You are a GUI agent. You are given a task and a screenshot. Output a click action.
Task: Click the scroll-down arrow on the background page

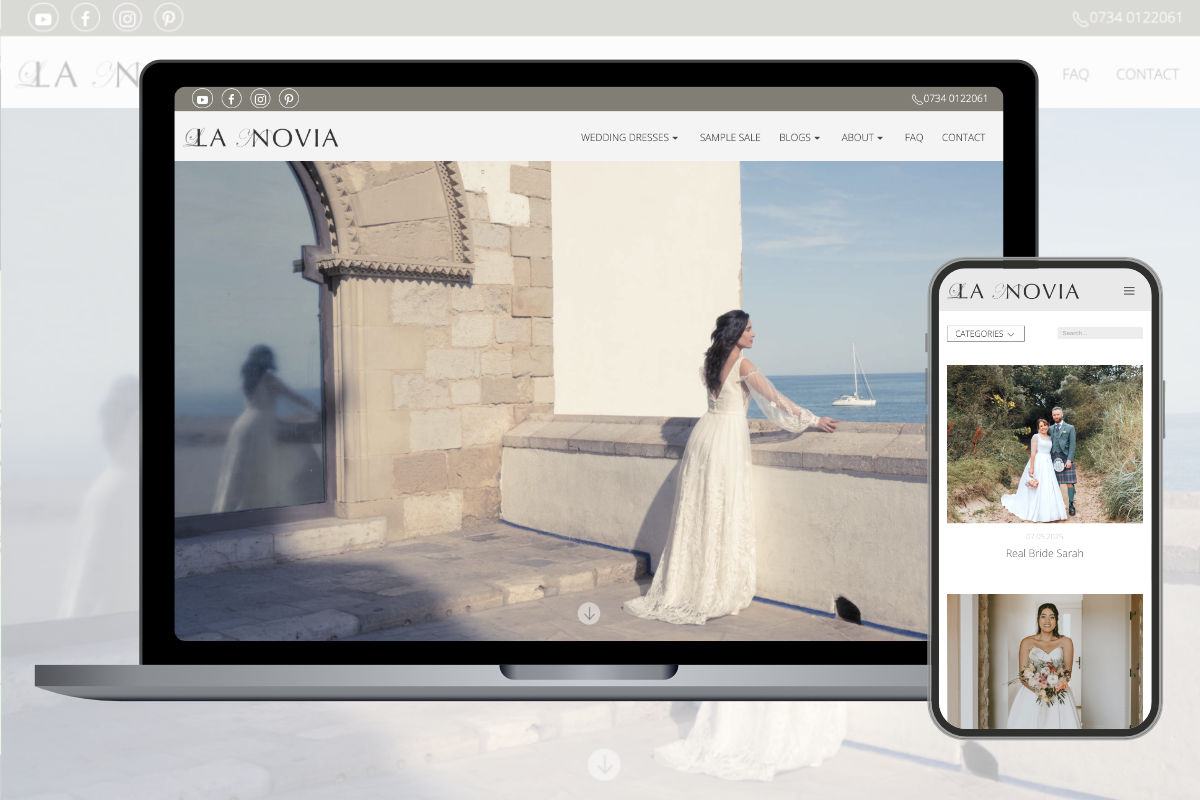pos(603,765)
